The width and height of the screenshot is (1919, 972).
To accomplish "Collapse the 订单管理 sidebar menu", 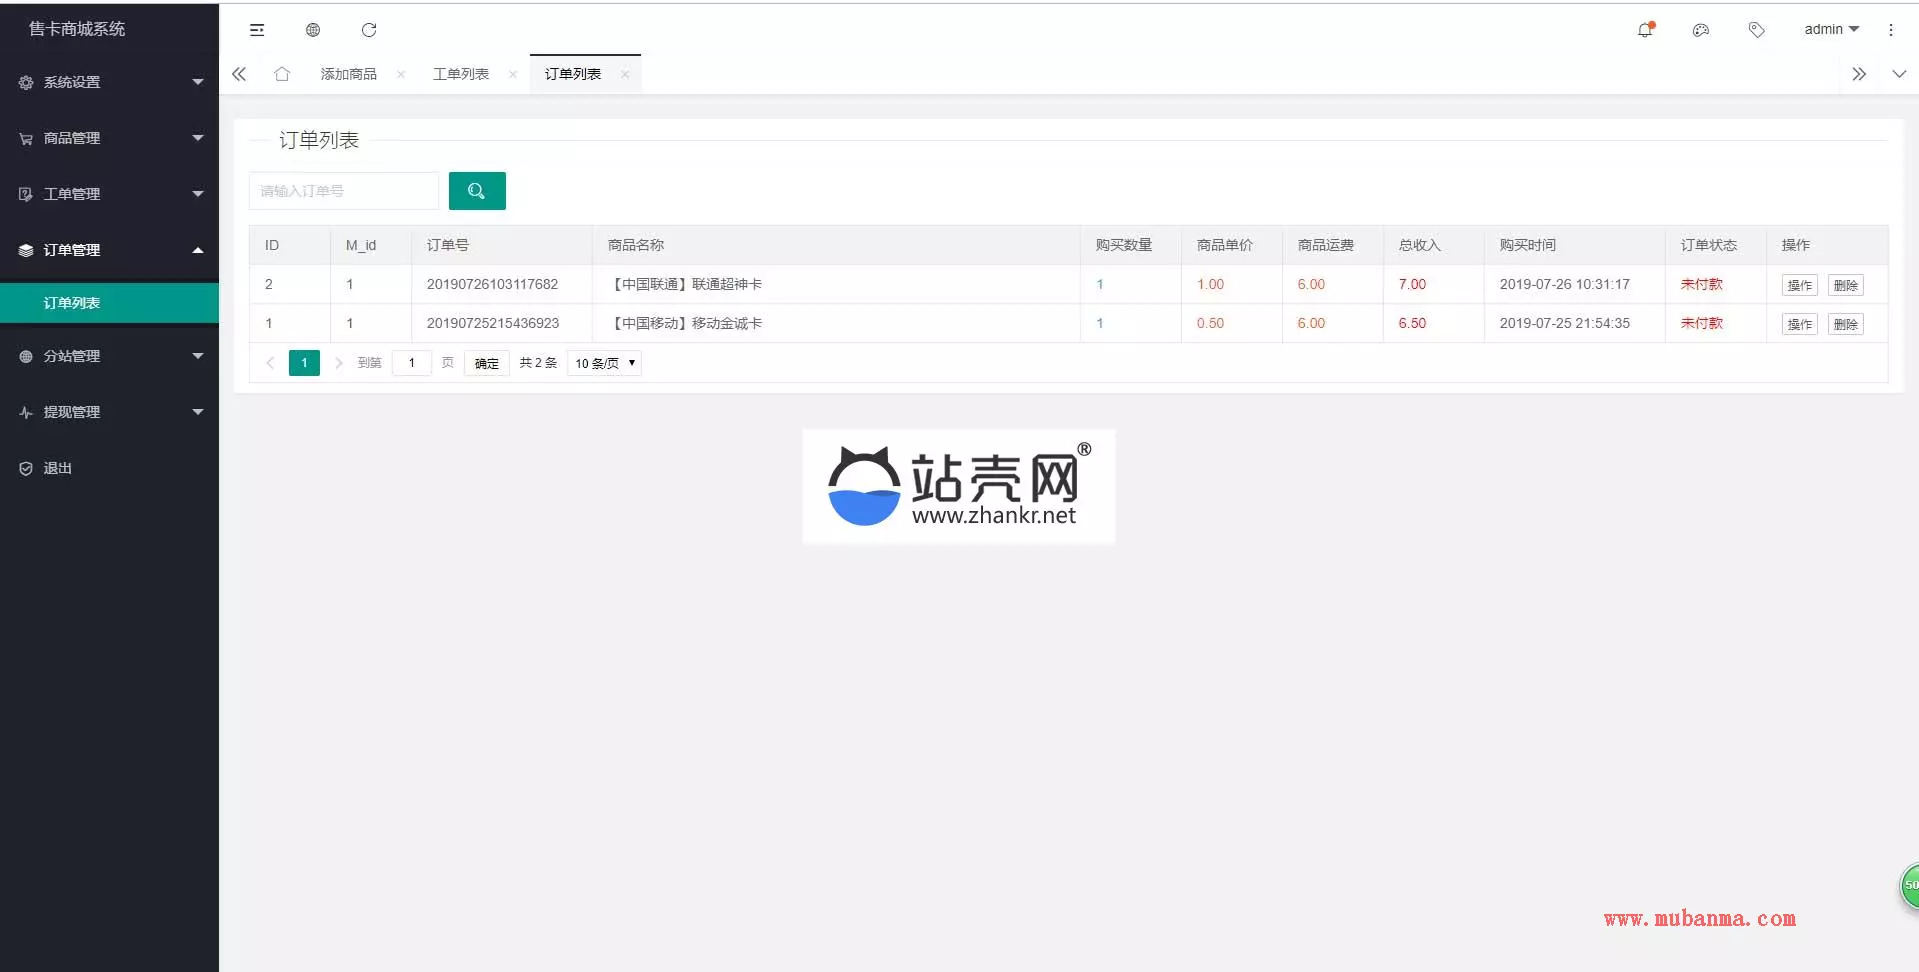I will pyautogui.click(x=109, y=250).
